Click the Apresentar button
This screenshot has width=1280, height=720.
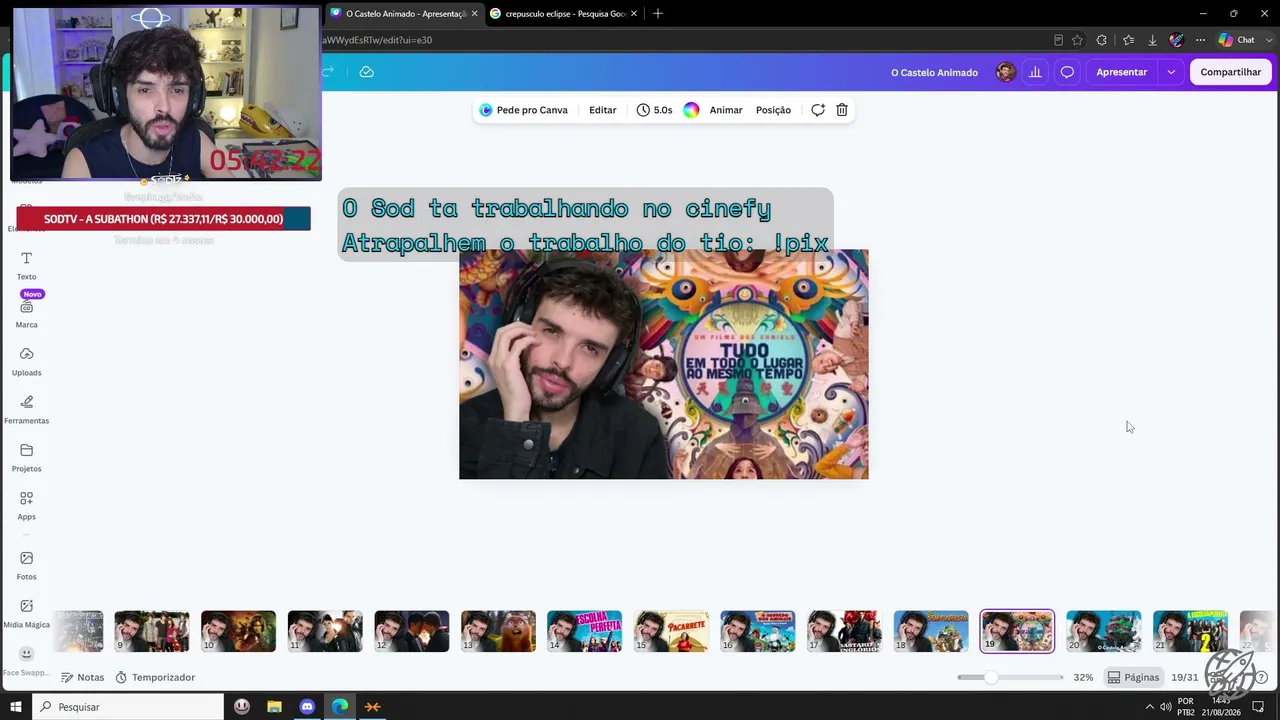[1122, 72]
